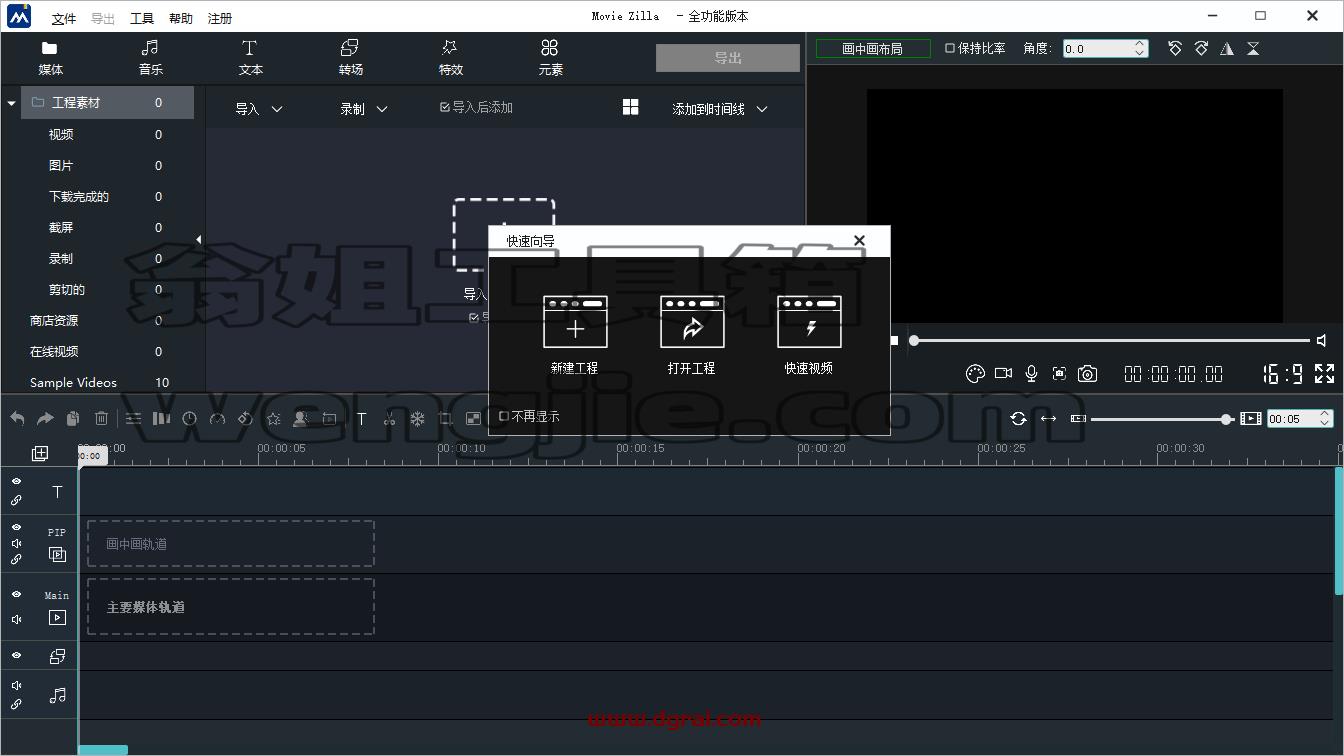Click the flip horizontal icon in preview toolbar

(x=1227, y=48)
